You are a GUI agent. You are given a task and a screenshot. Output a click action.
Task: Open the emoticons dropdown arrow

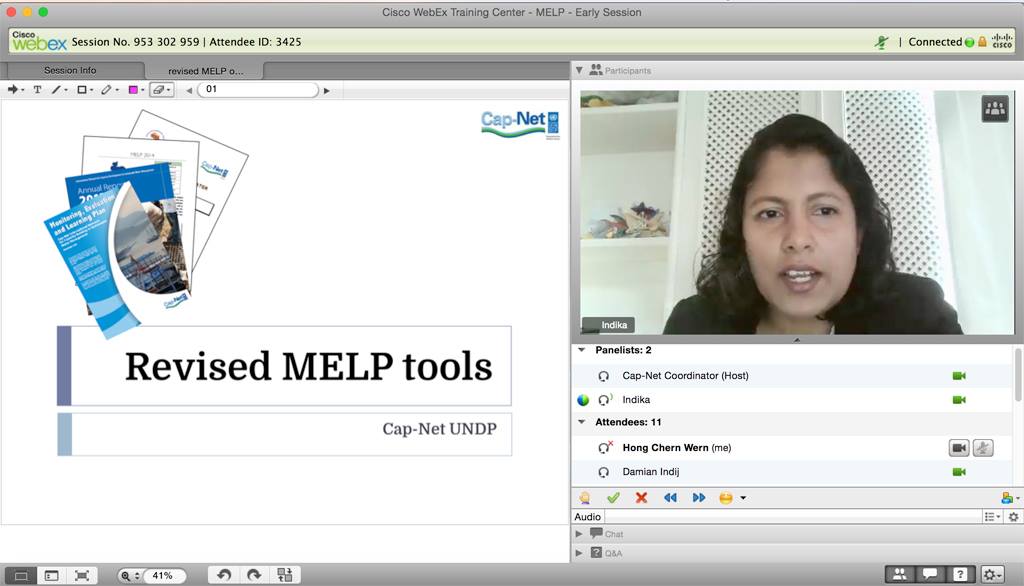pyautogui.click(x=743, y=498)
